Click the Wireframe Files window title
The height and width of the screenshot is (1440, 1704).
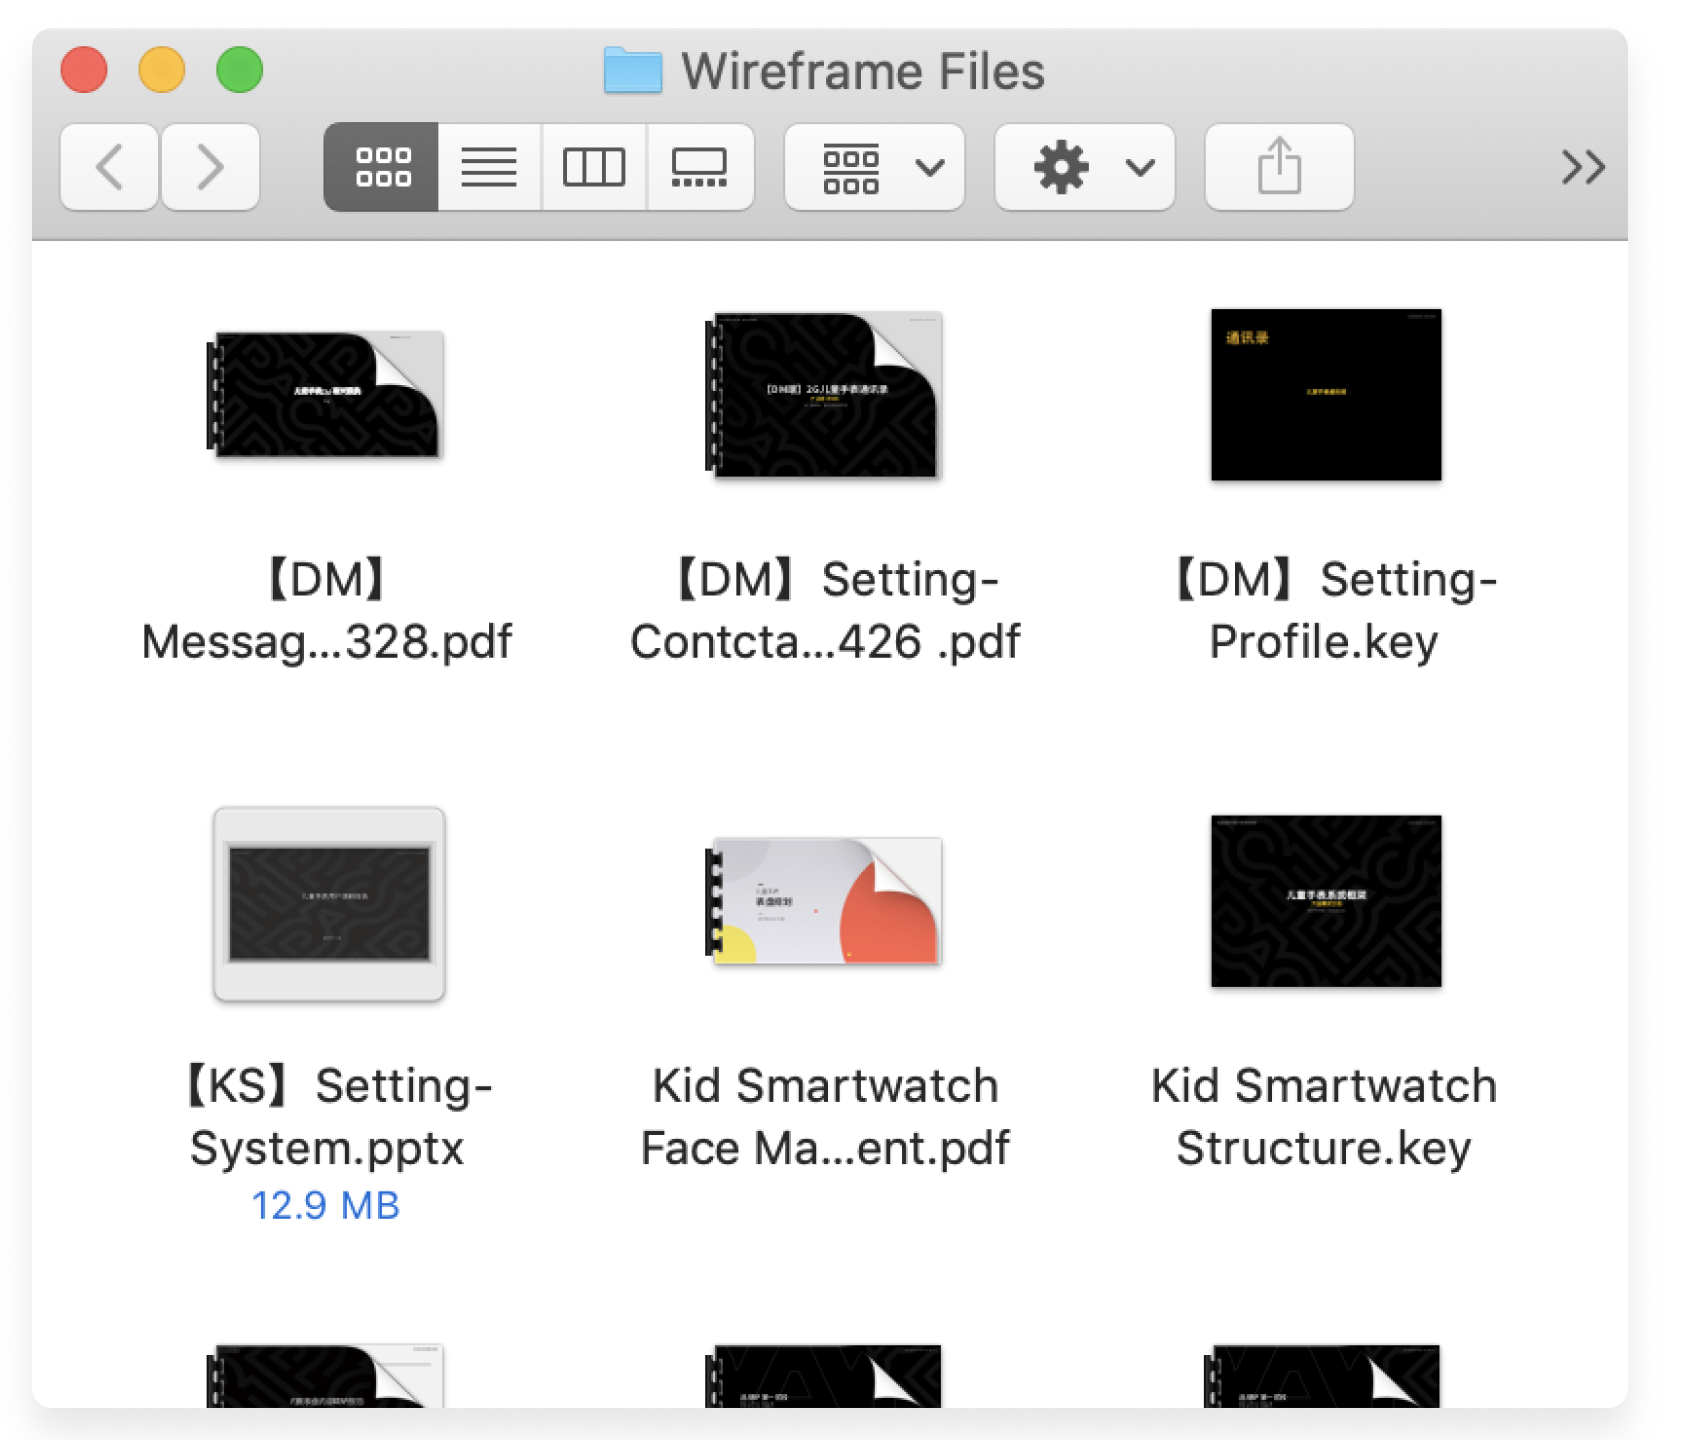tap(863, 71)
